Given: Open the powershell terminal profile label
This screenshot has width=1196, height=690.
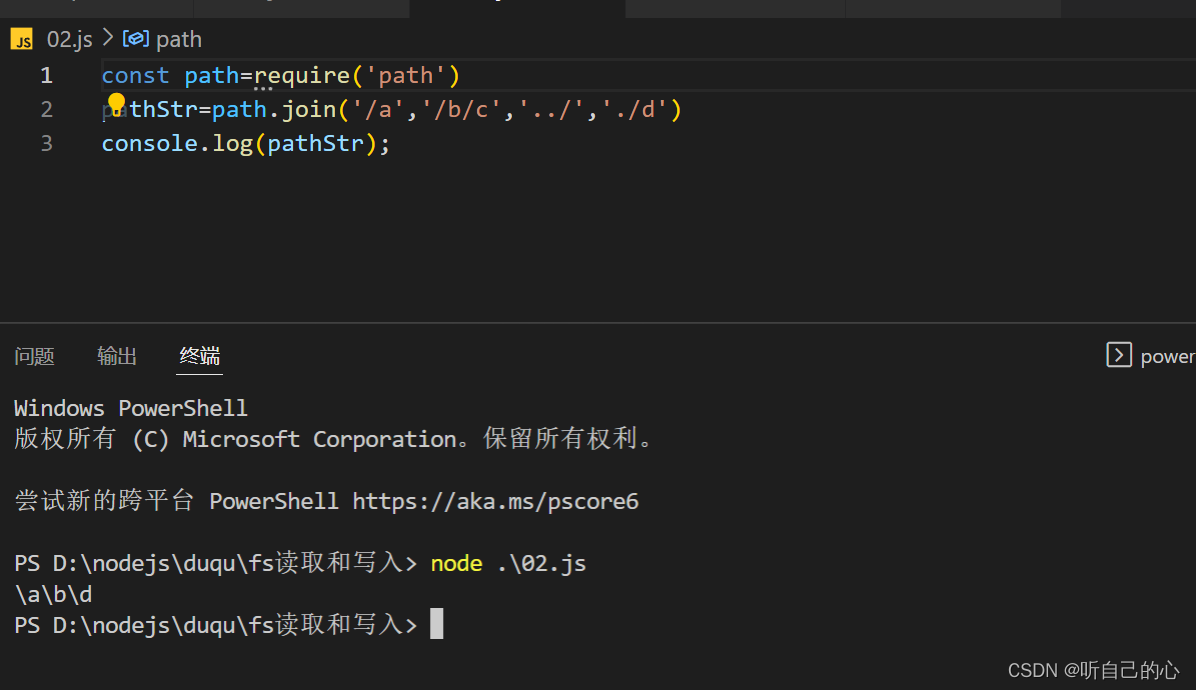Looking at the screenshot, I should coord(1168,357).
